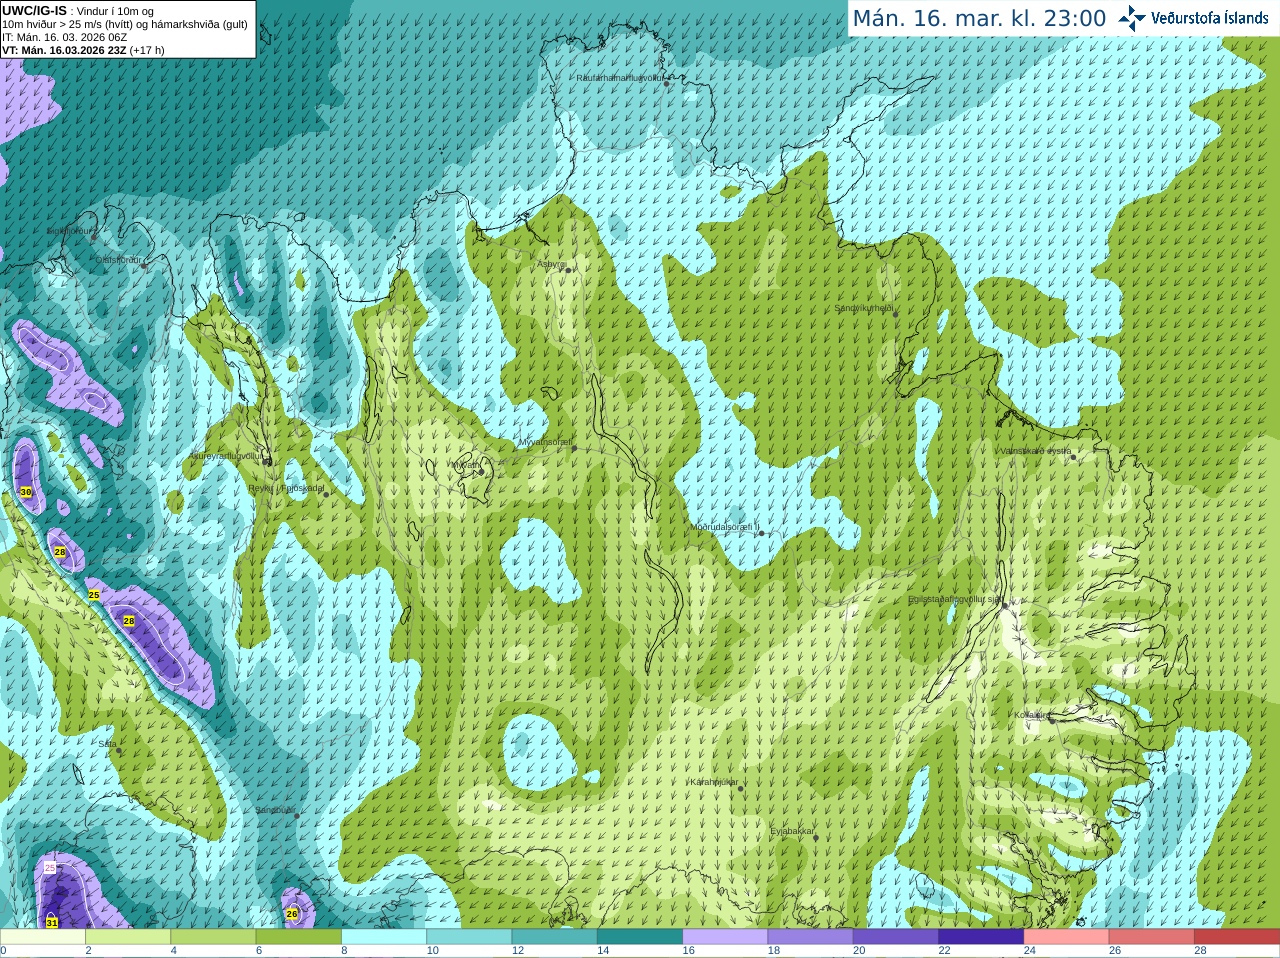Pick the 4–6 m/s legend swatch
1280x958 pixels.
coord(214,937)
